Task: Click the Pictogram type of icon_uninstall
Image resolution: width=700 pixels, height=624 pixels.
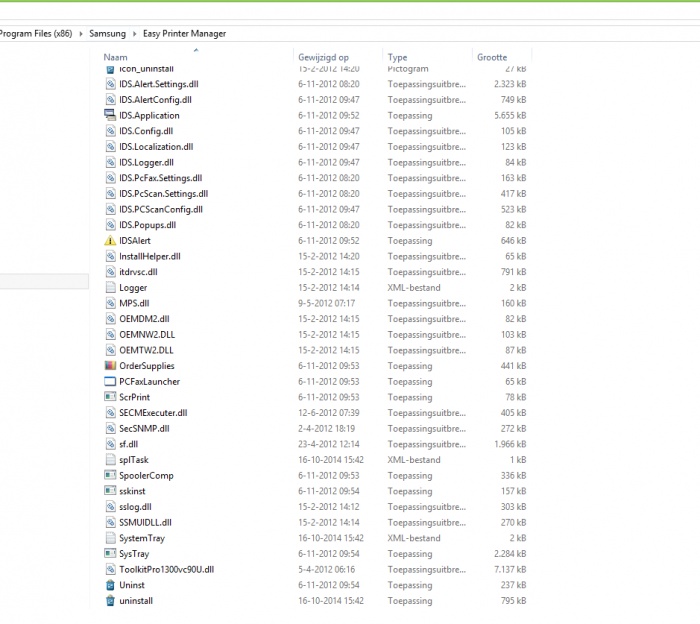Action: [408, 69]
